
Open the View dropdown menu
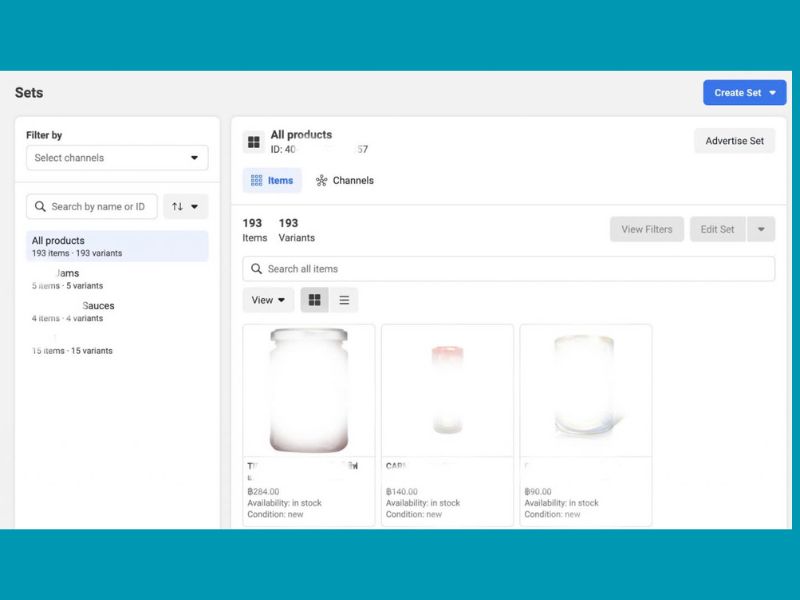click(268, 300)
